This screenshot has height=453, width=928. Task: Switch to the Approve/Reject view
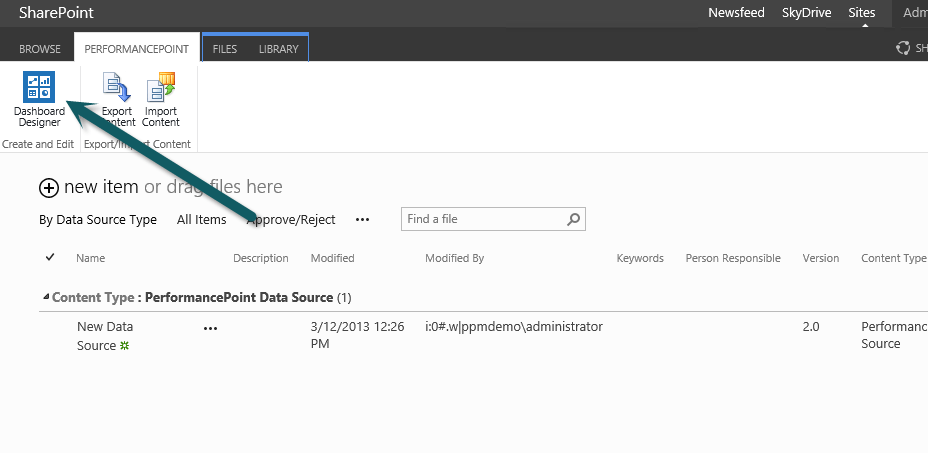coord(291,220)
